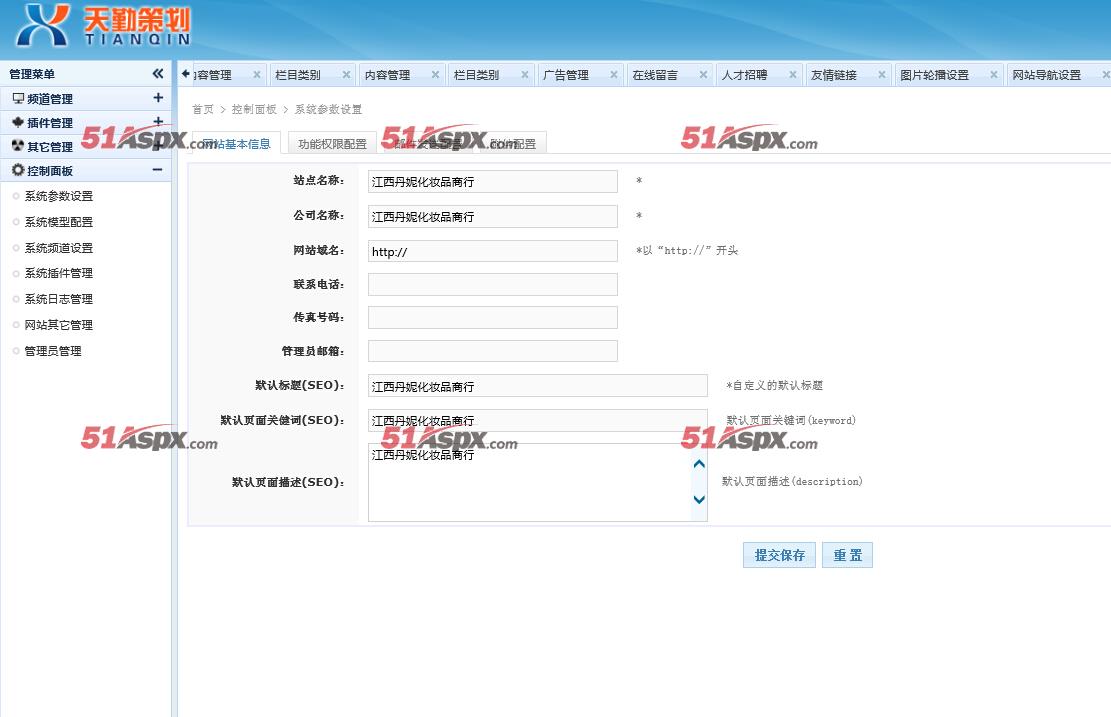Switch to the 网站导航设置 tab
Screen dimensions: 1111x717
[1046, 75]
